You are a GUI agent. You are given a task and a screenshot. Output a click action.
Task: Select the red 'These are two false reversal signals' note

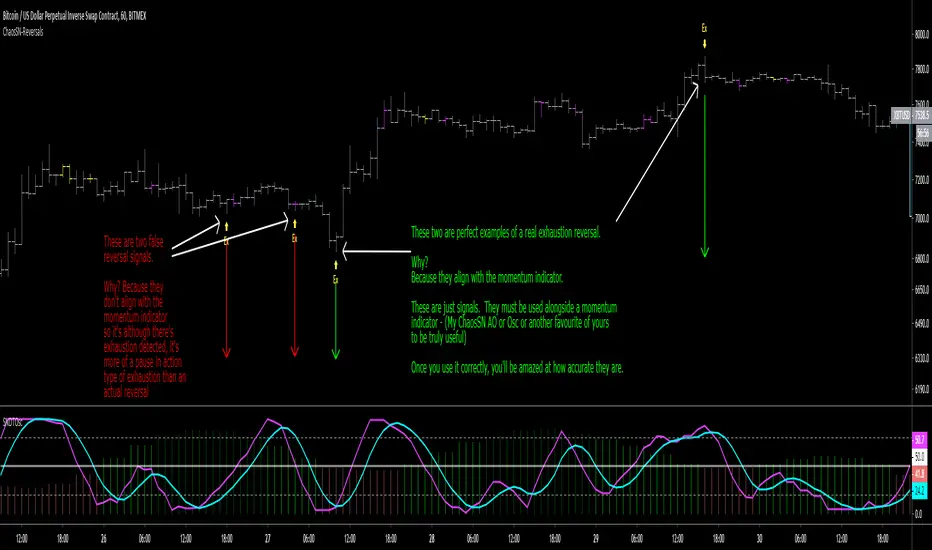tap(134, 250)
